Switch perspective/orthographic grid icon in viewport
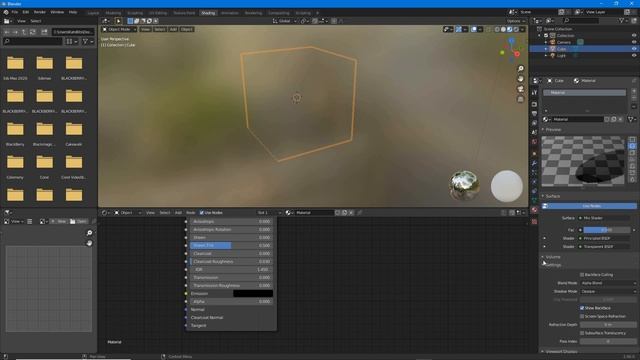 pyautogui.click(x=520, y=99)
